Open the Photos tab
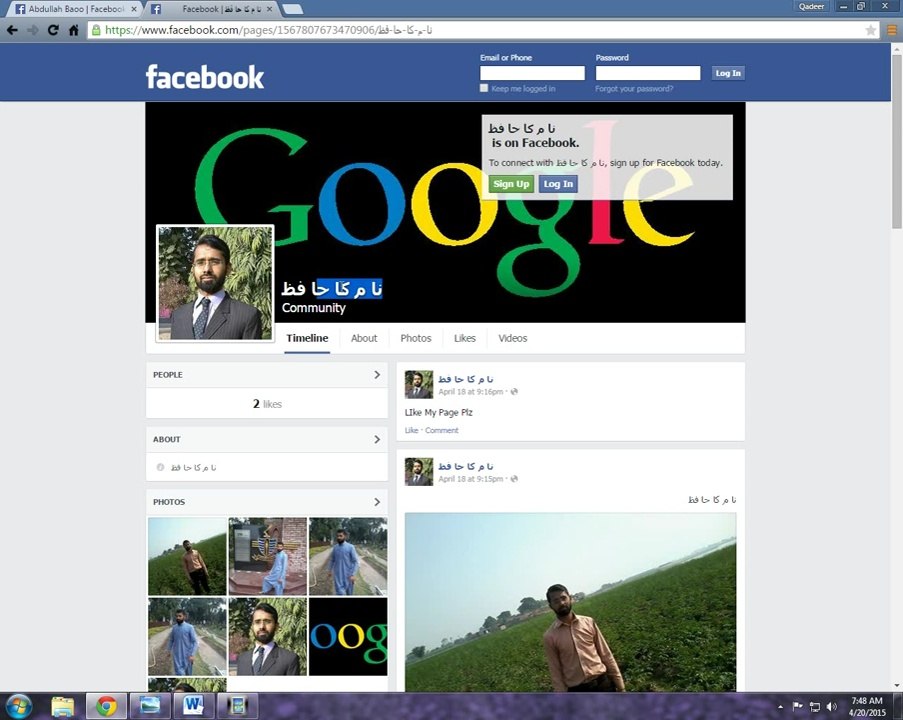The width and height of the screenshot is (903, 720). pos(416,338)
